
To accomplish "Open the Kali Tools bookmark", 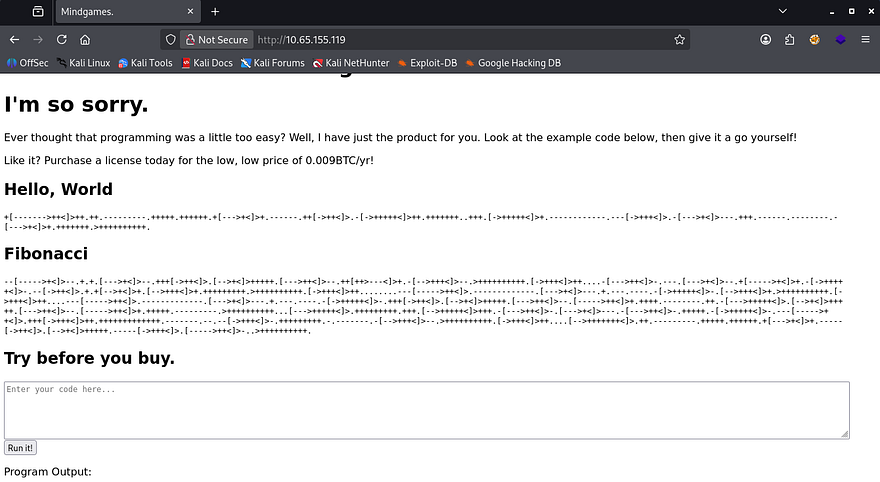I will click(146, 63).
